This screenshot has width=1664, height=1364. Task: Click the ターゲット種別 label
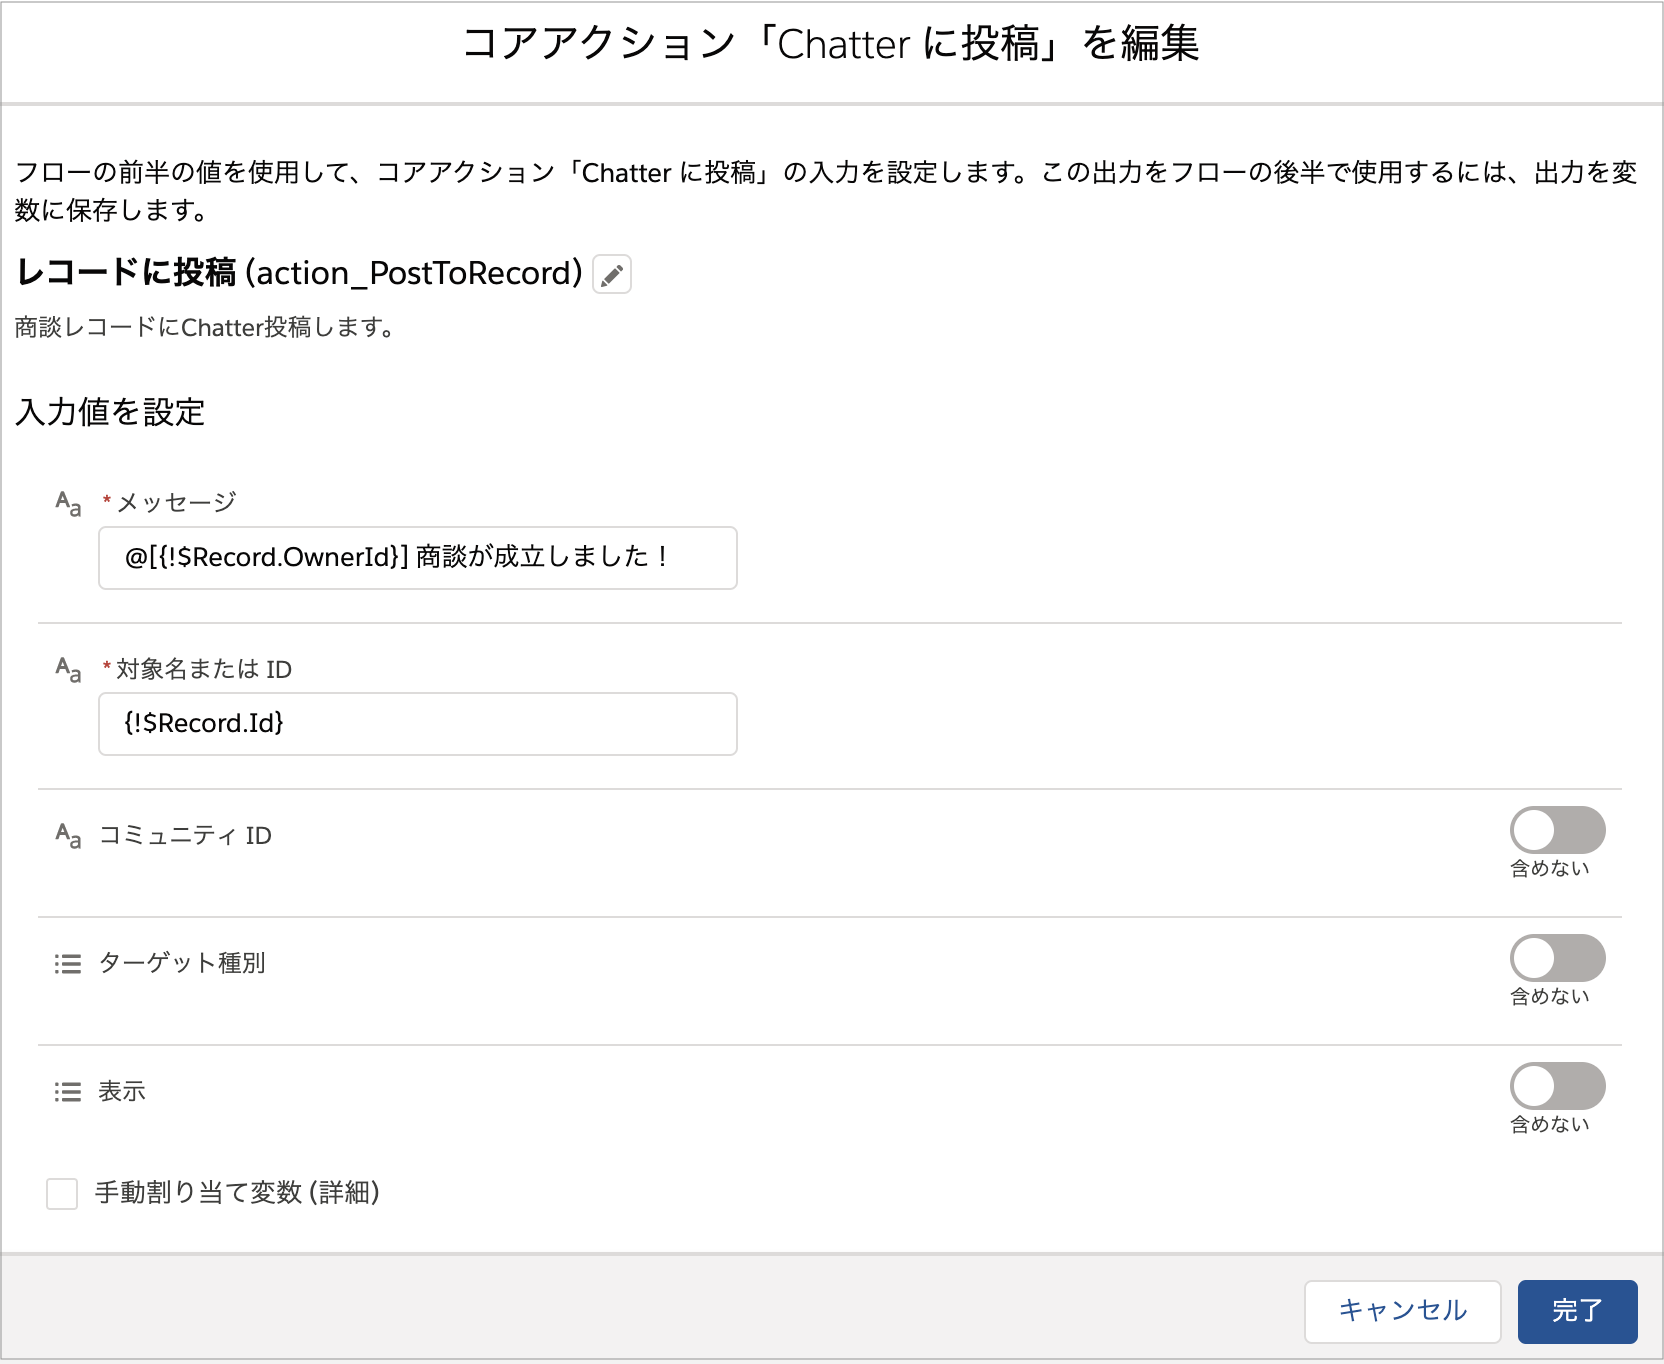[x=182, y=963]
